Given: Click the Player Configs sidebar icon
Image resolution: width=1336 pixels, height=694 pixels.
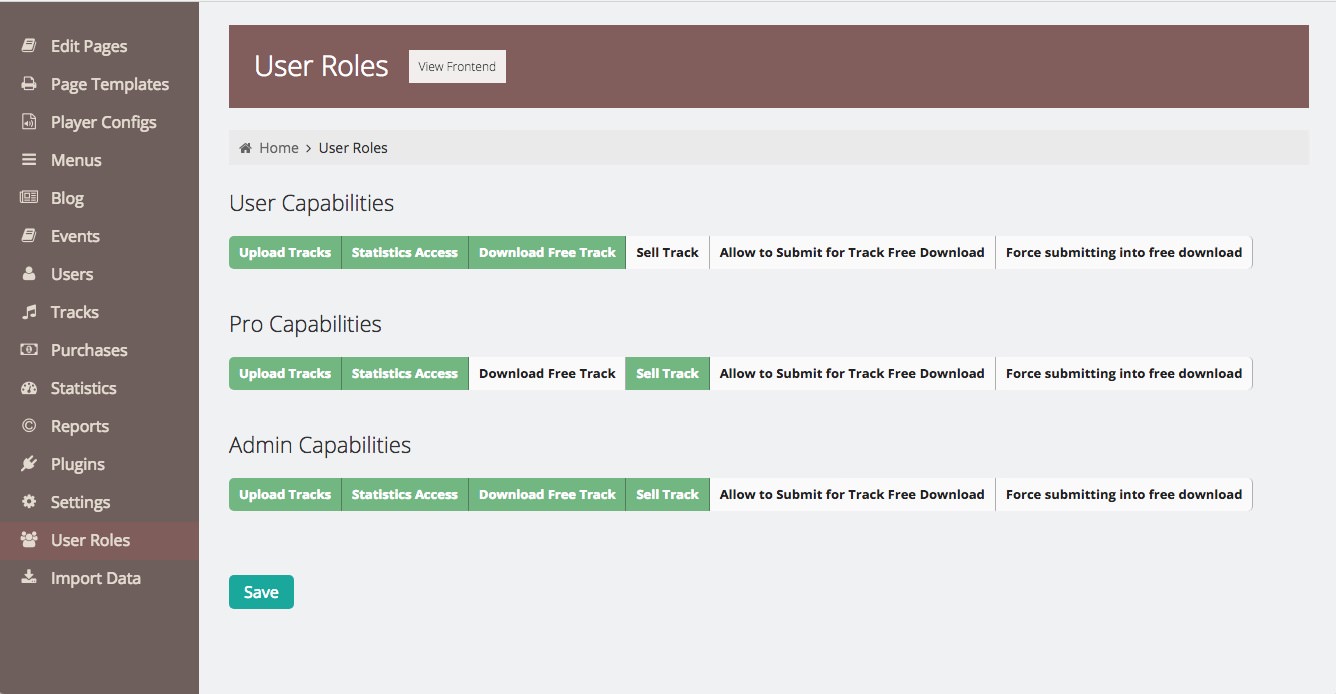Looking at the screenshot, I should pos(29,122).
